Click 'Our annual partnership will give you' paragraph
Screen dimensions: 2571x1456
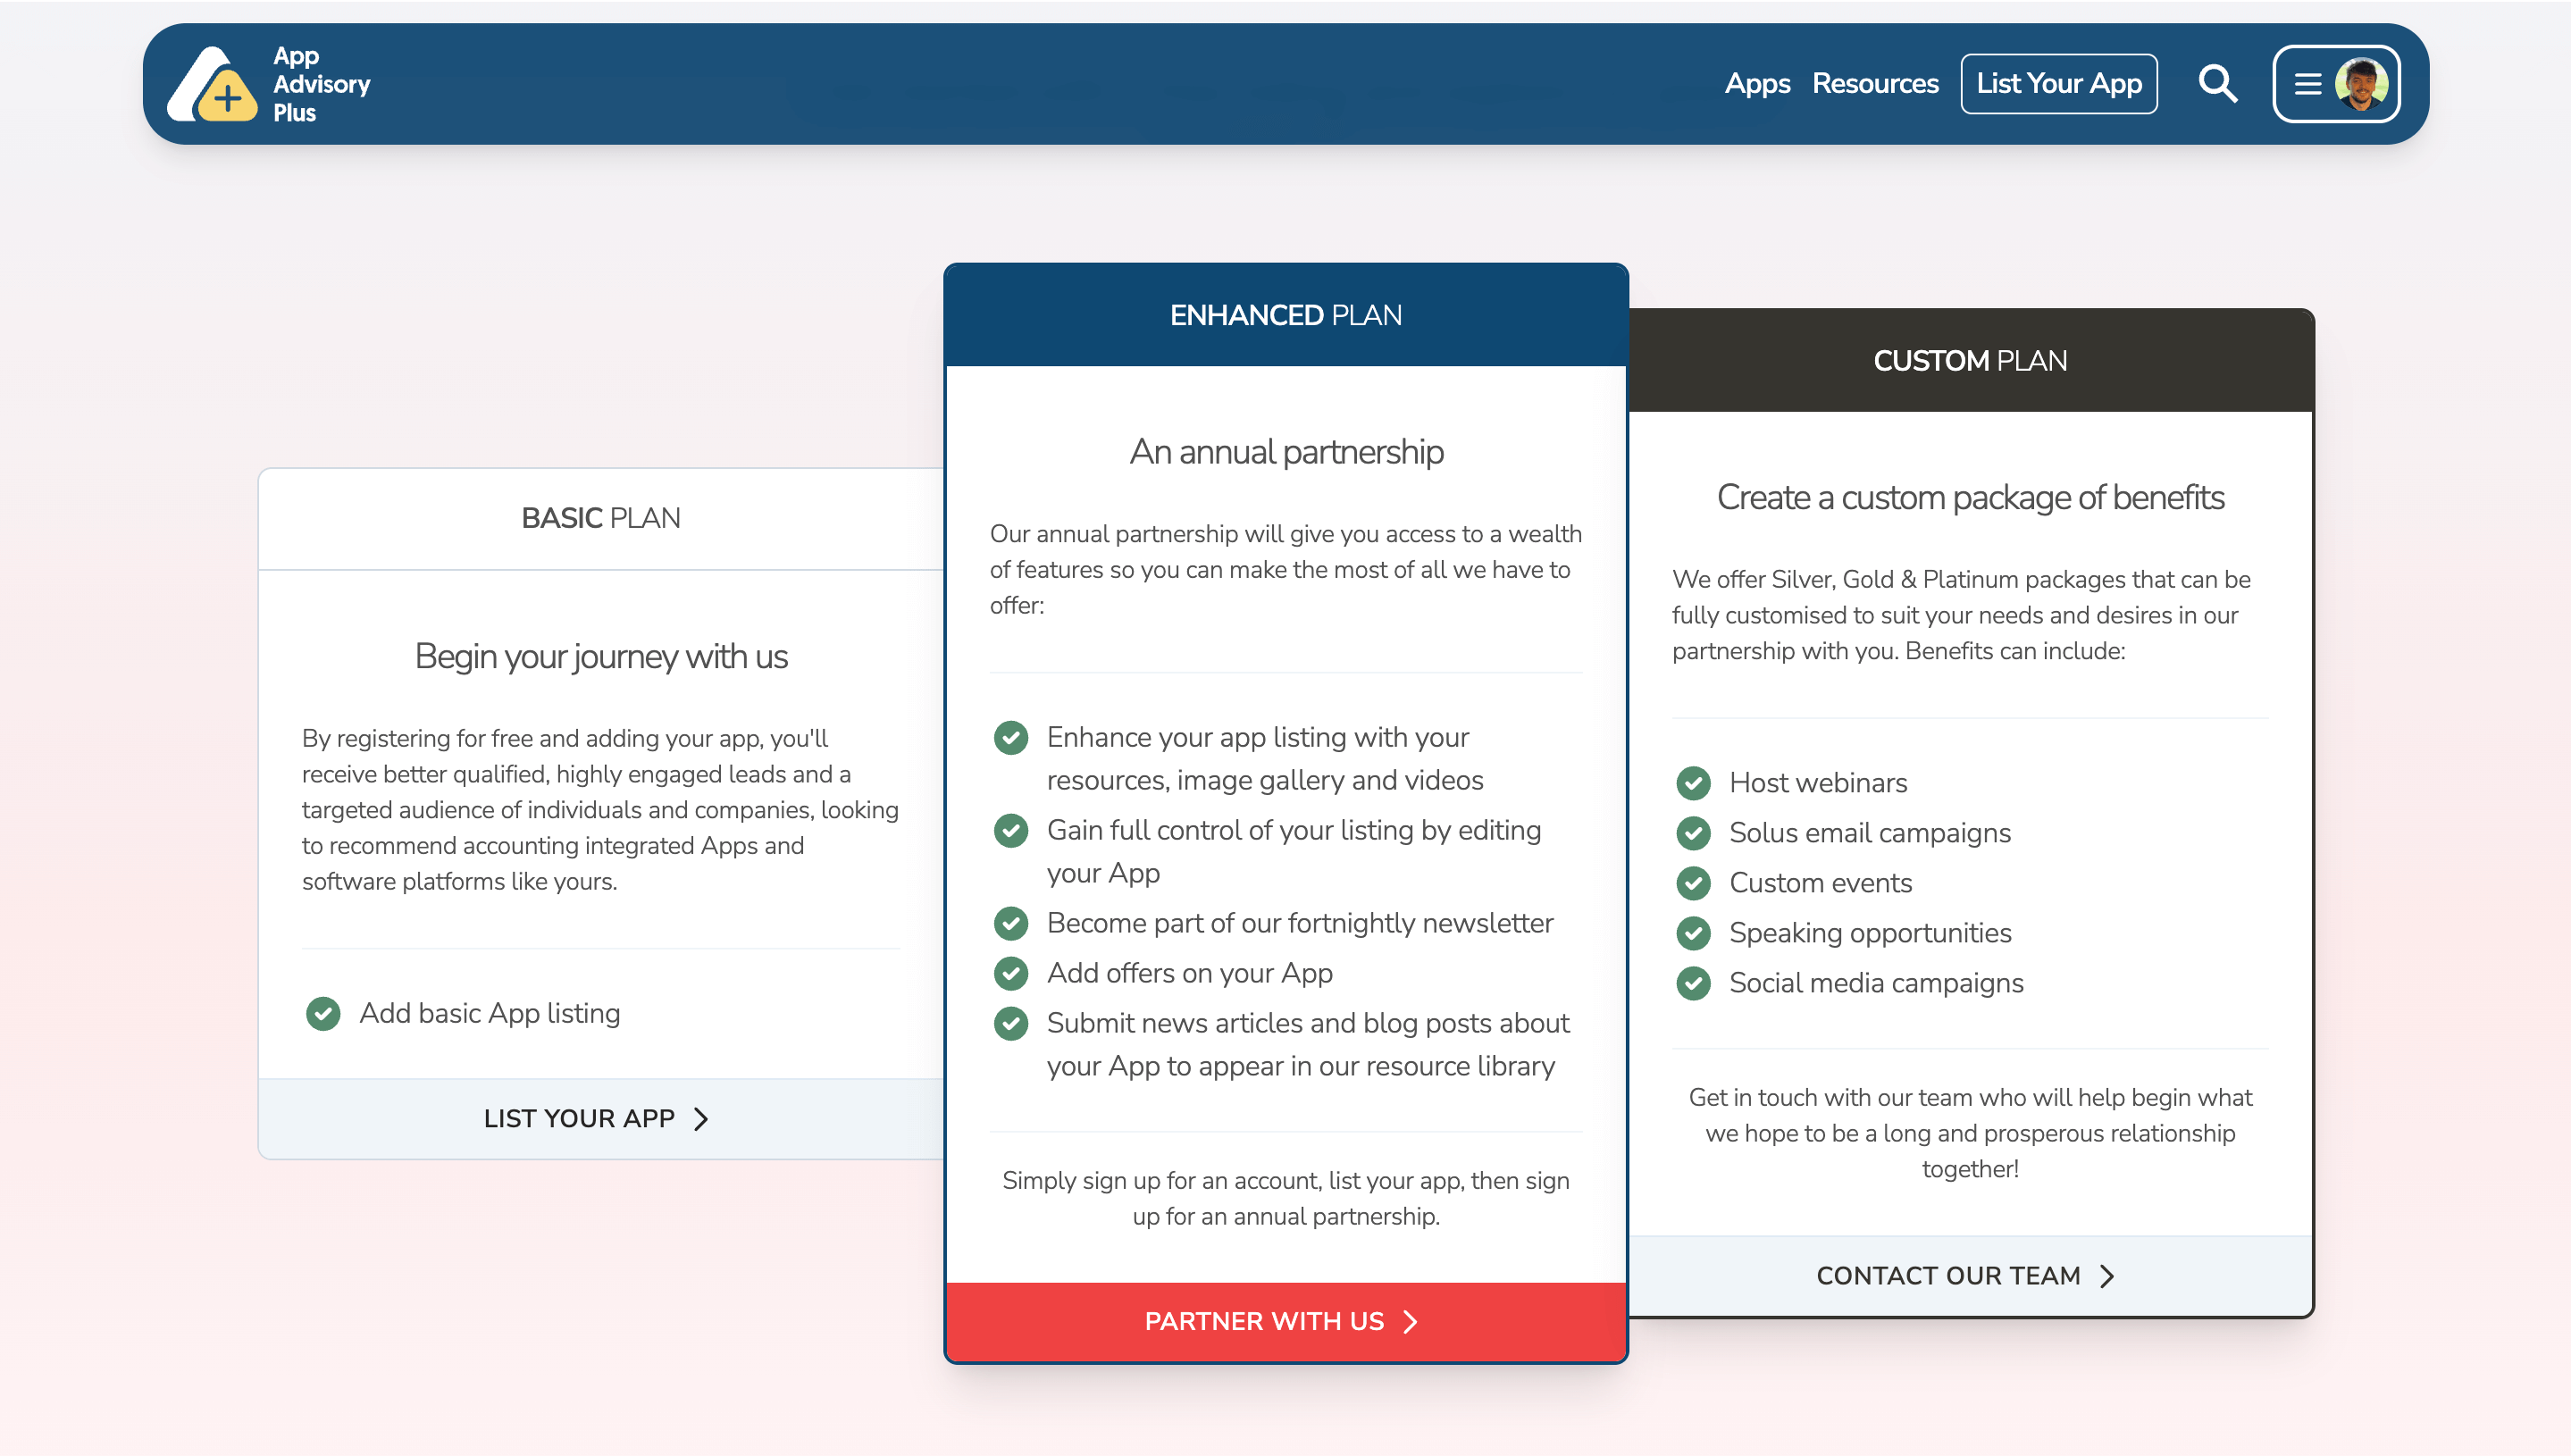pyautogui.click(x=1285, y=570)
